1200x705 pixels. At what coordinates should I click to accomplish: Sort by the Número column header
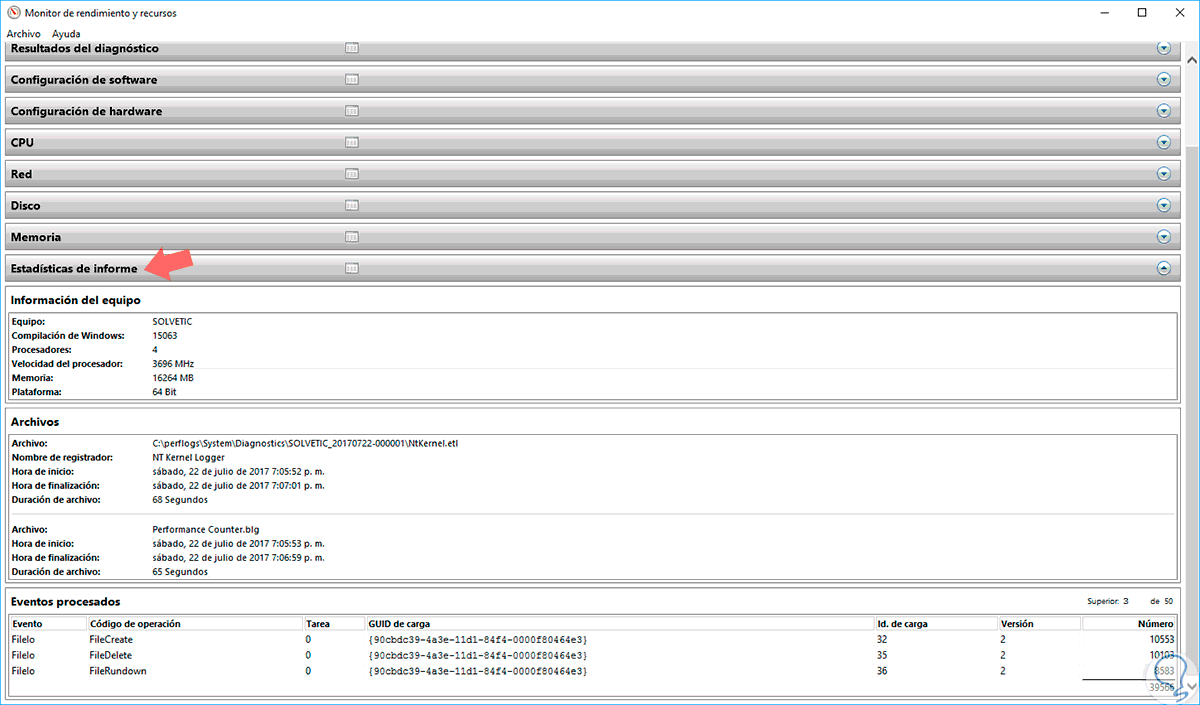coord(1131,623)
